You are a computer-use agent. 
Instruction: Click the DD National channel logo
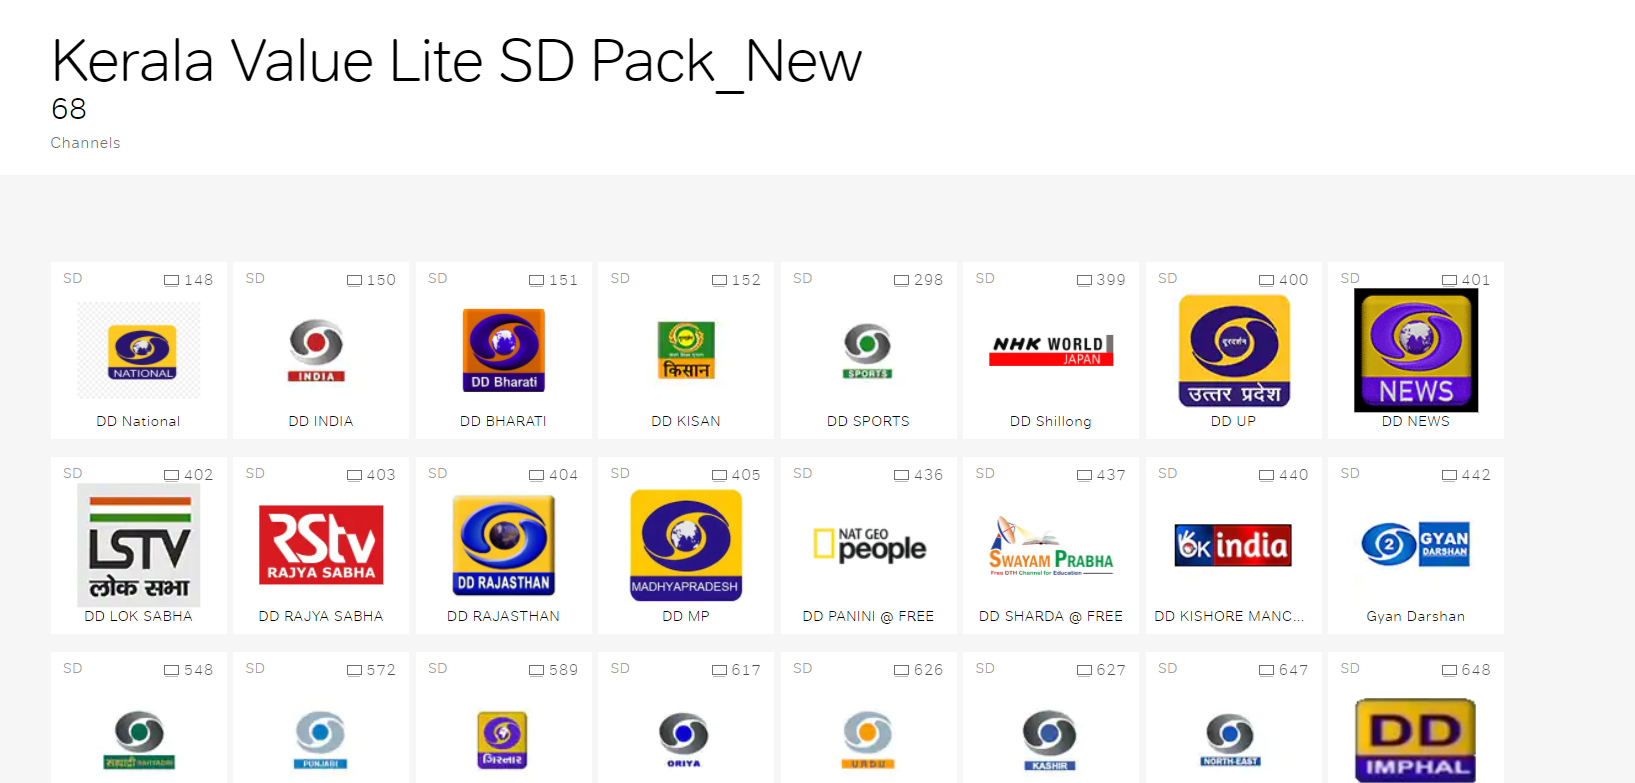(139, 351)
